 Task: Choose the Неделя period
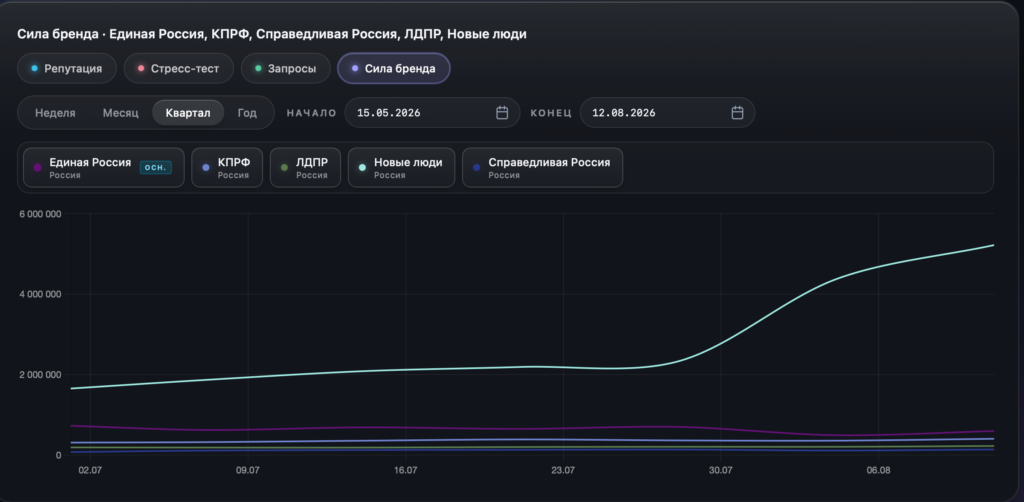point(55,113)
